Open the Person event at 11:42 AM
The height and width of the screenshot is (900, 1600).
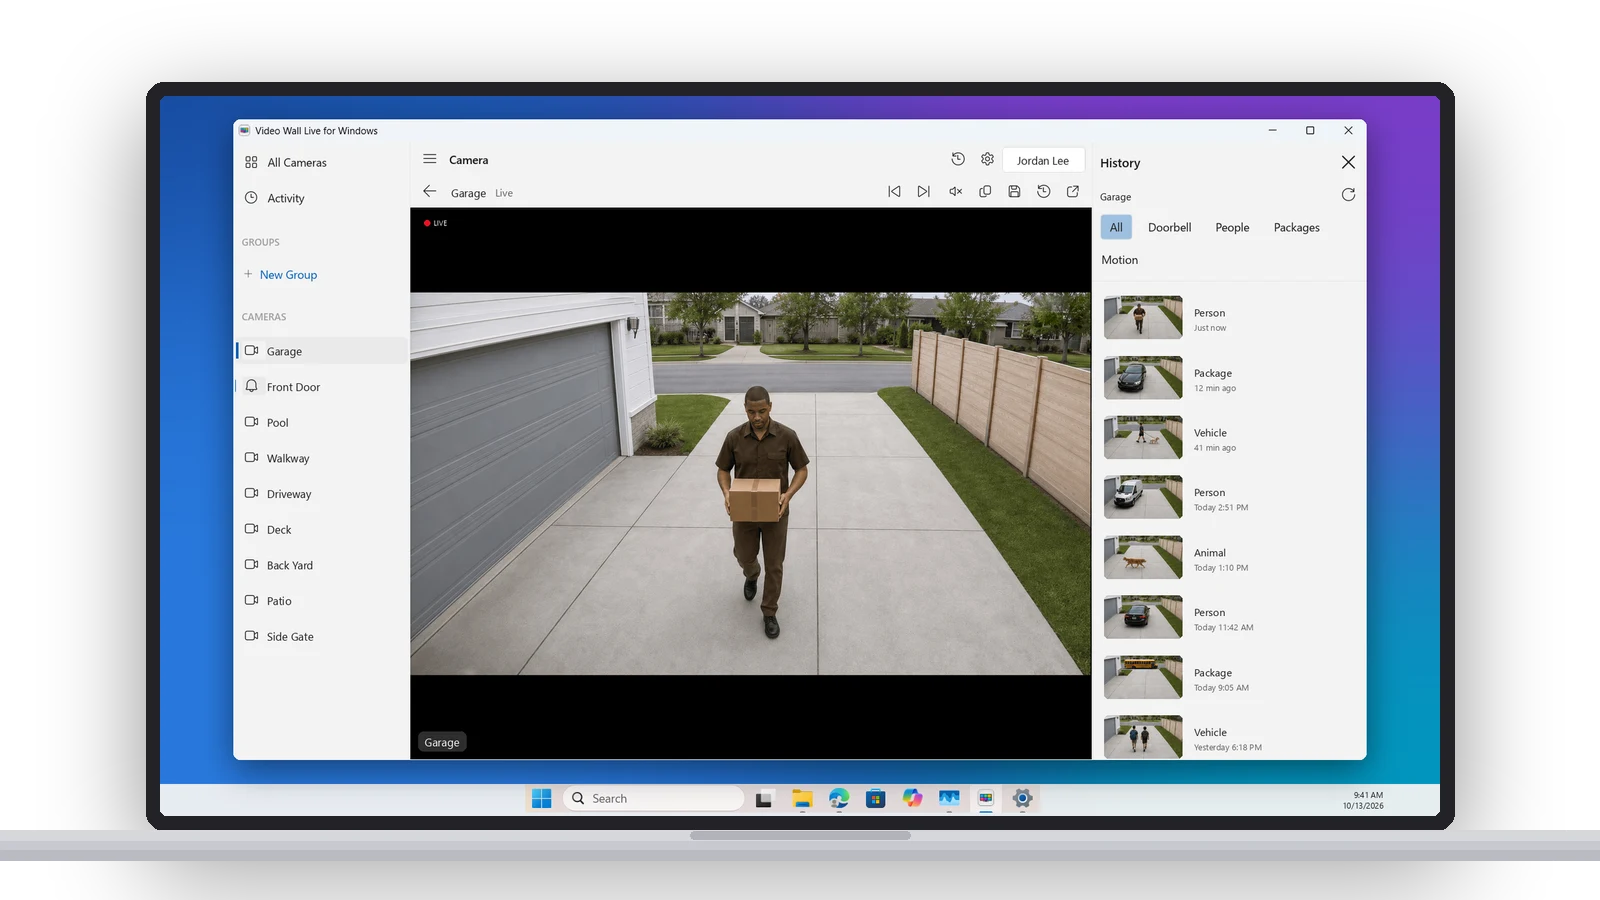1229,618
